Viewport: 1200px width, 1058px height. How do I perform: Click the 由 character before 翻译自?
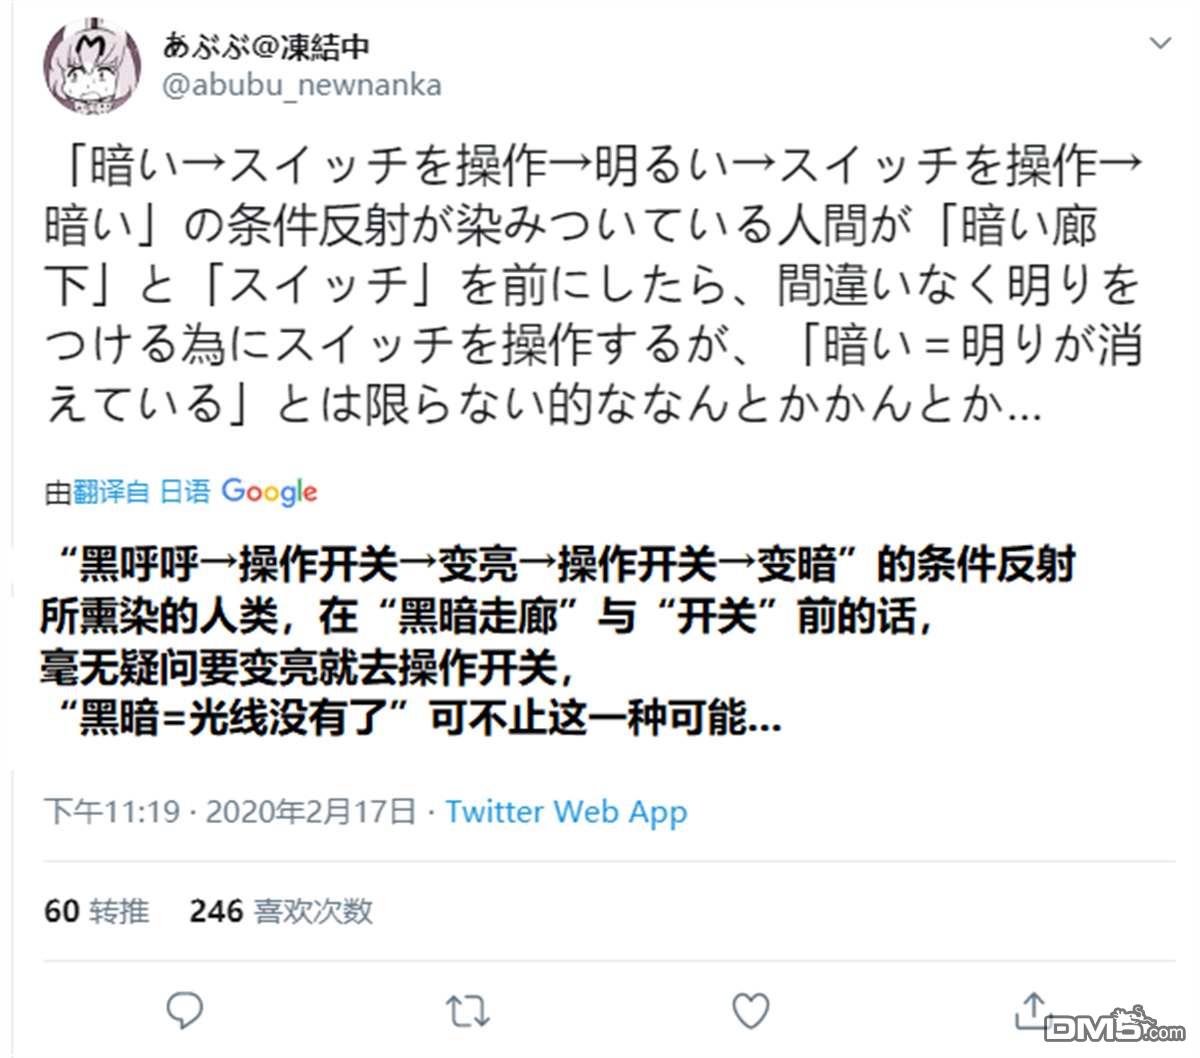point(58,492)
